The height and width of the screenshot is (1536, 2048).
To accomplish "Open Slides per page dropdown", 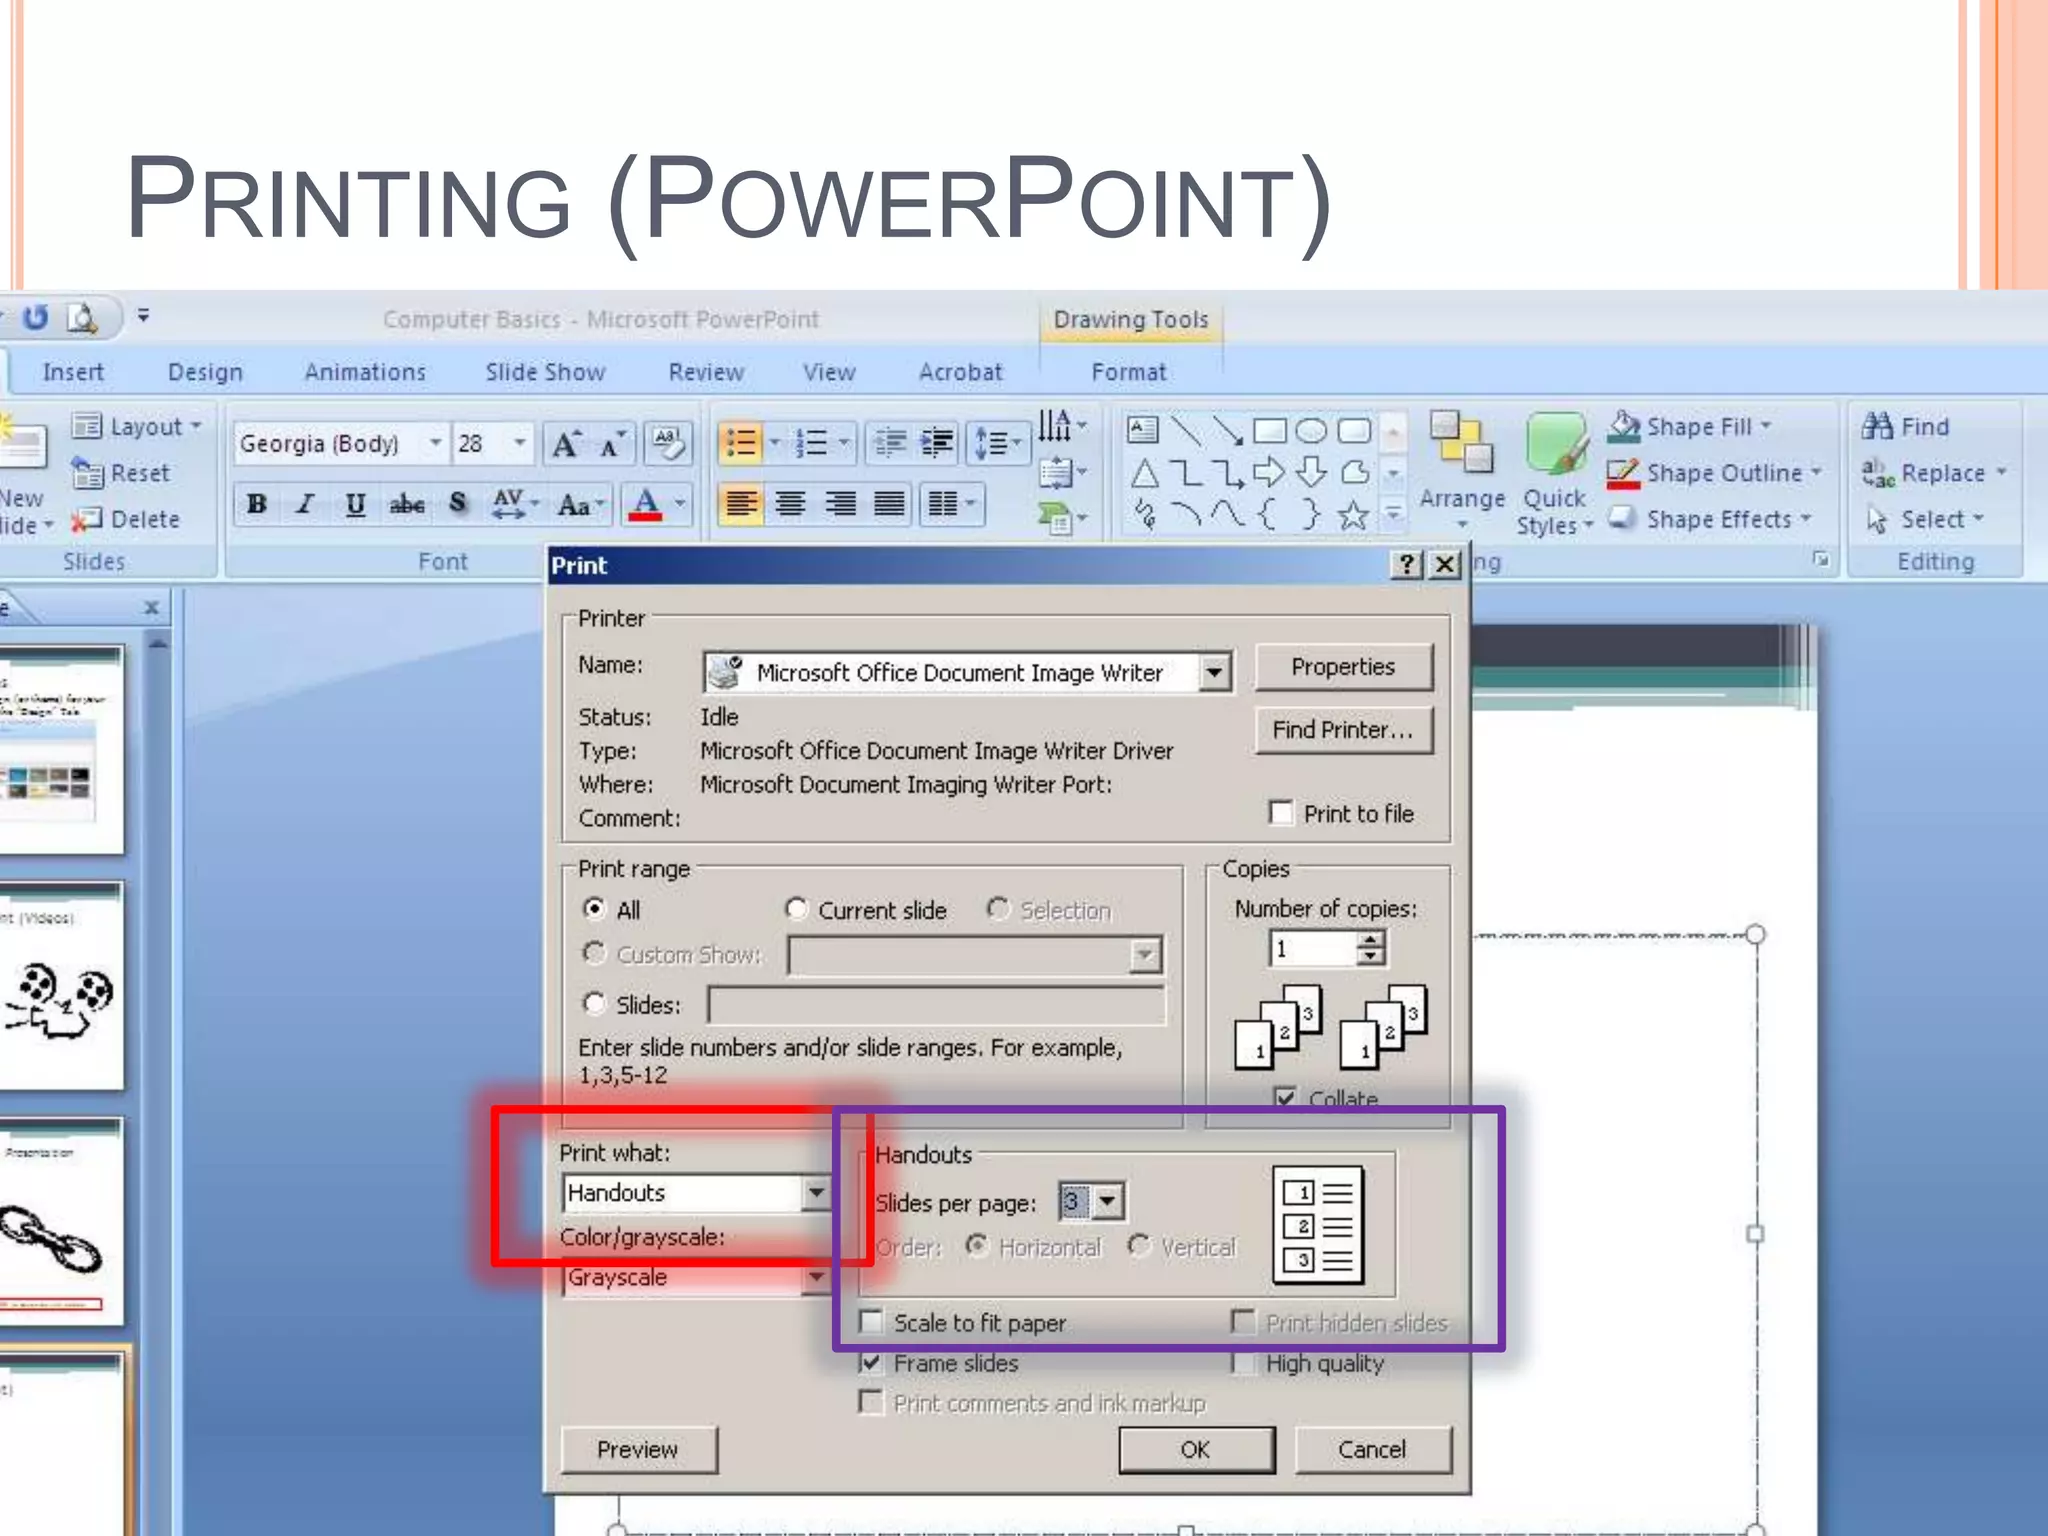I will 1107,1200.
